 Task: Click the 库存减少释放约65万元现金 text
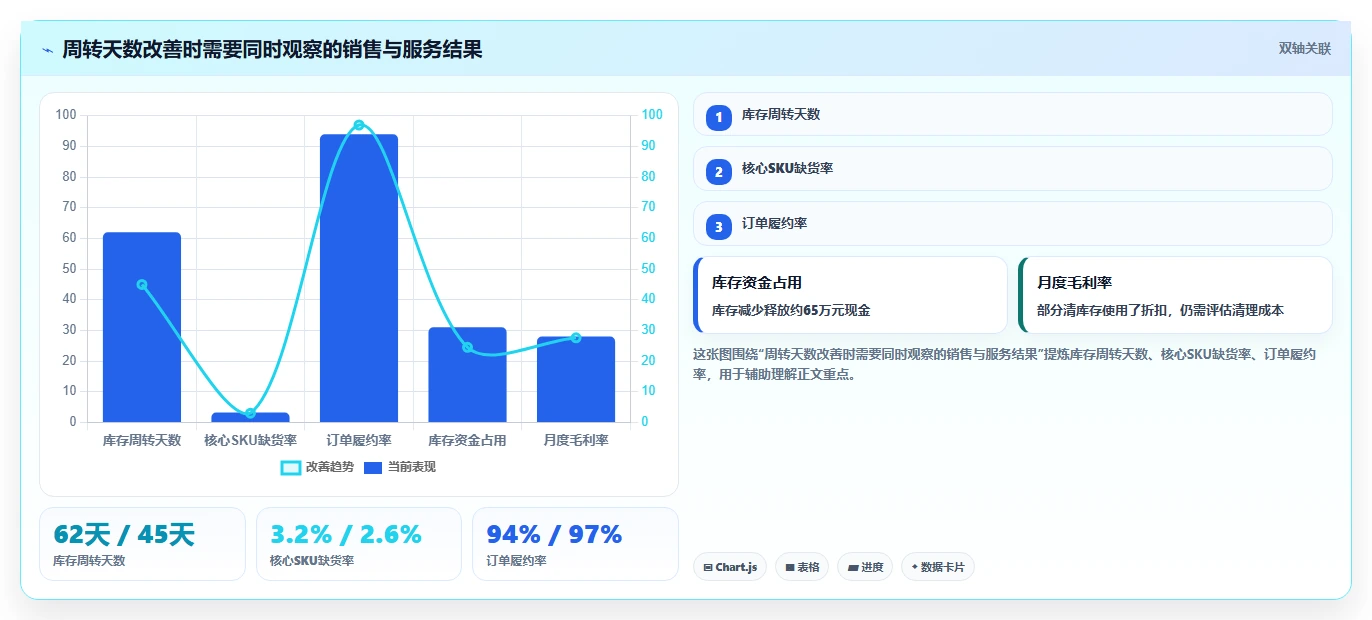pos(791,311)
